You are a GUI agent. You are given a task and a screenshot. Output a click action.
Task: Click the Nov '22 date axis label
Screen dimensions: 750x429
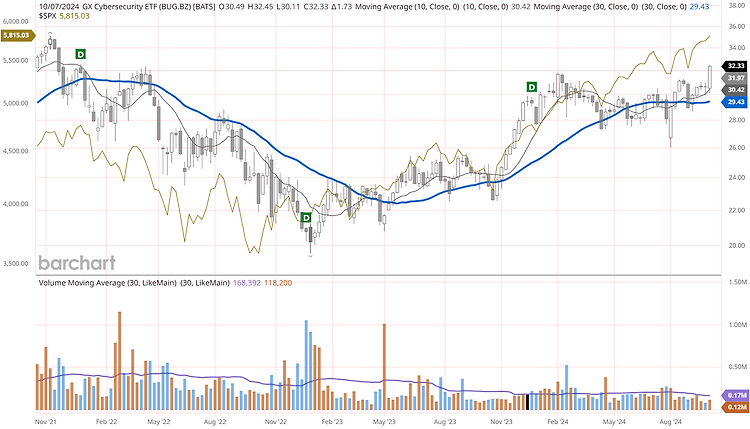[x=276, y=422]
